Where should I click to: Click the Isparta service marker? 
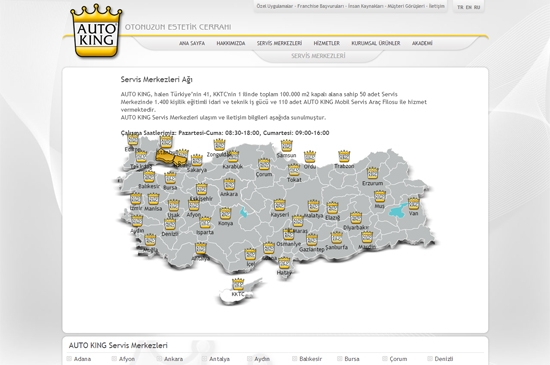[205, 222]
